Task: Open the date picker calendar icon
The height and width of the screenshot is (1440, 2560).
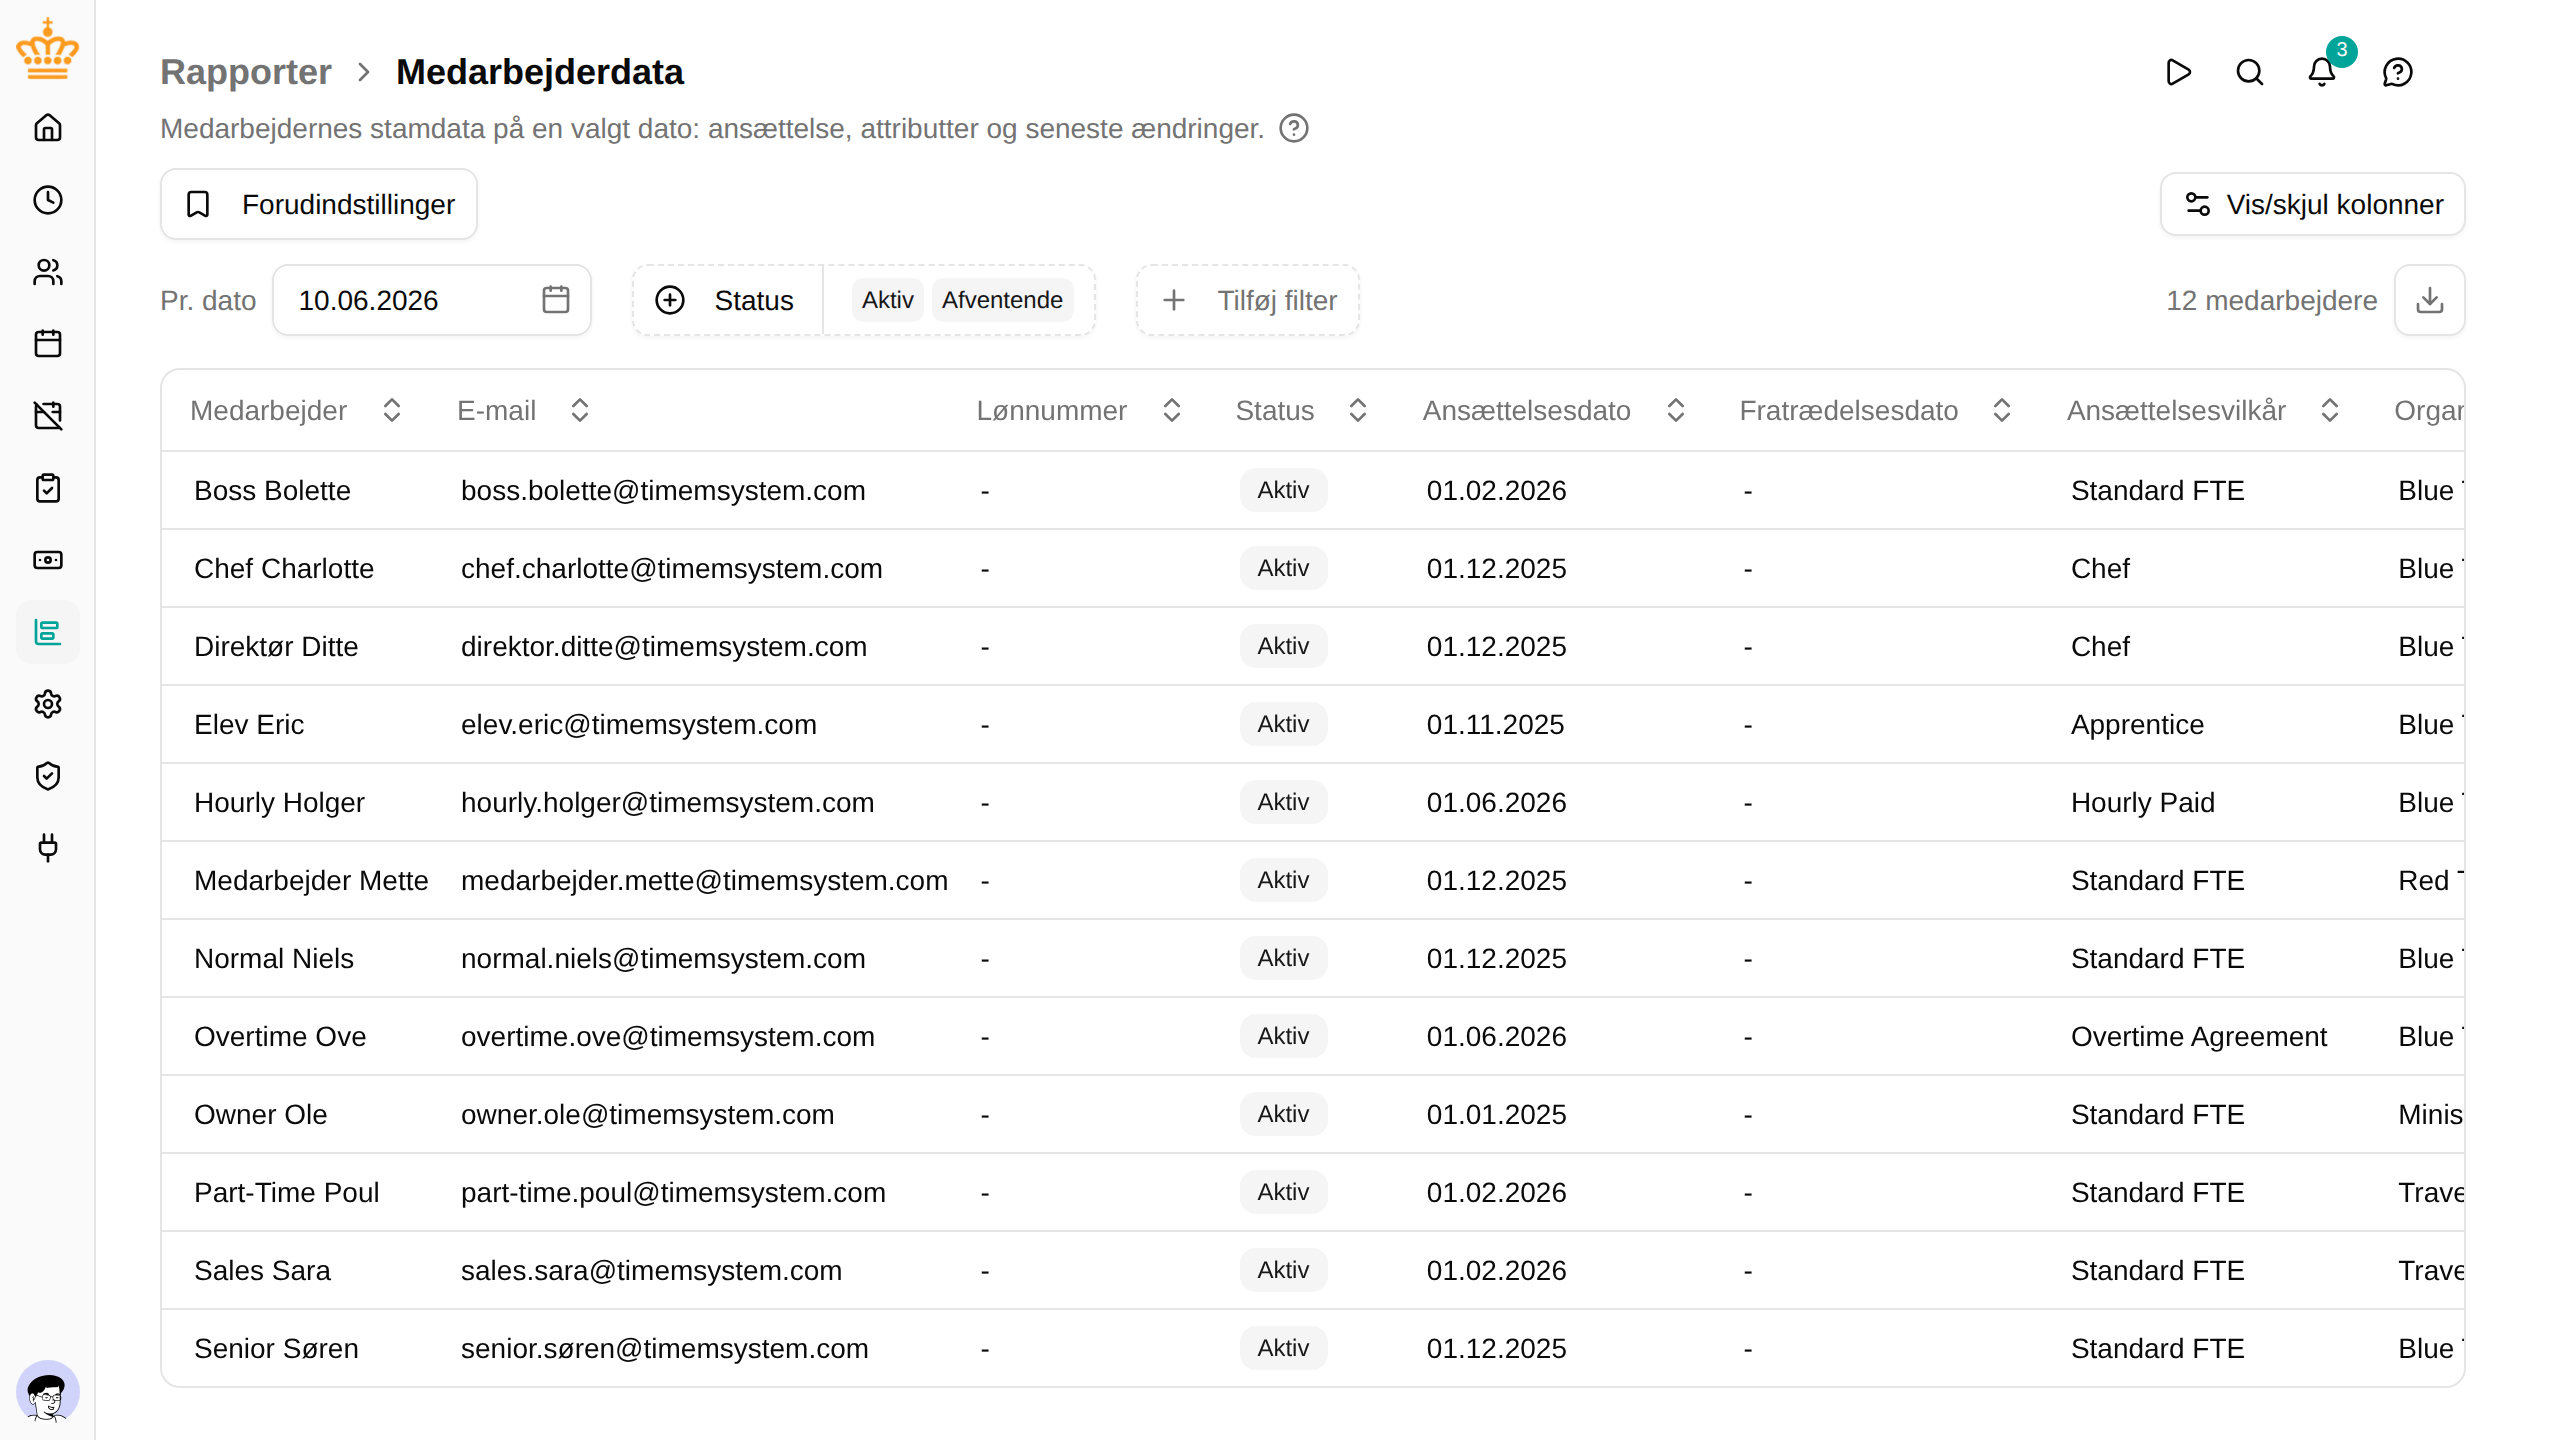Action: [556, 300]
